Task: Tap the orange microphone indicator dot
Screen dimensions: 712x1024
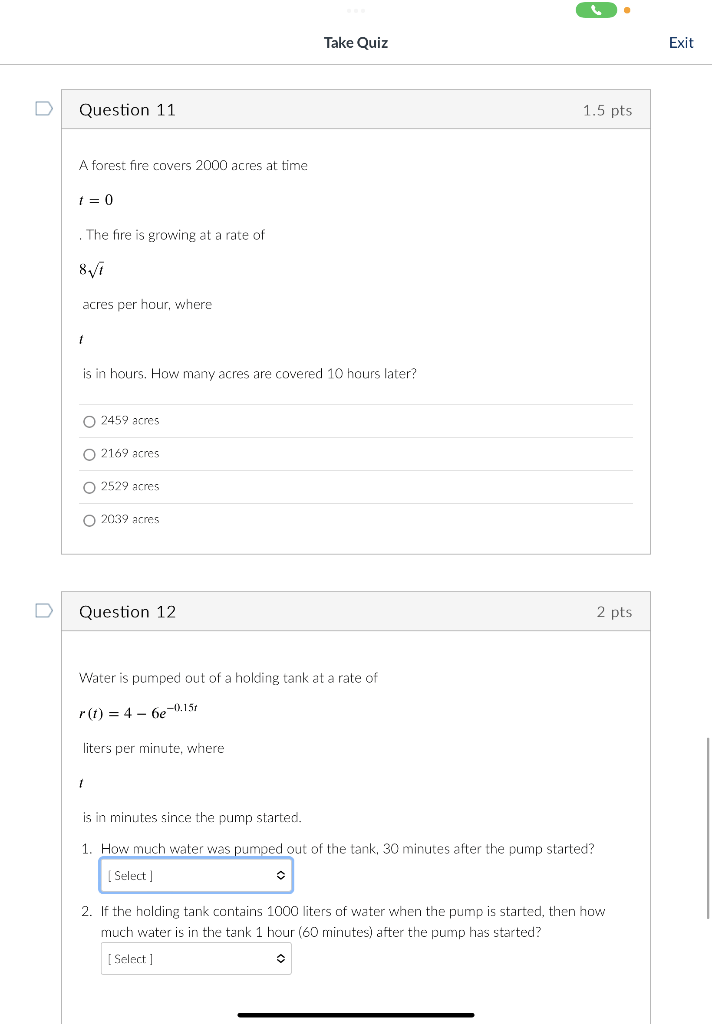Action: (x=627, y=10)
